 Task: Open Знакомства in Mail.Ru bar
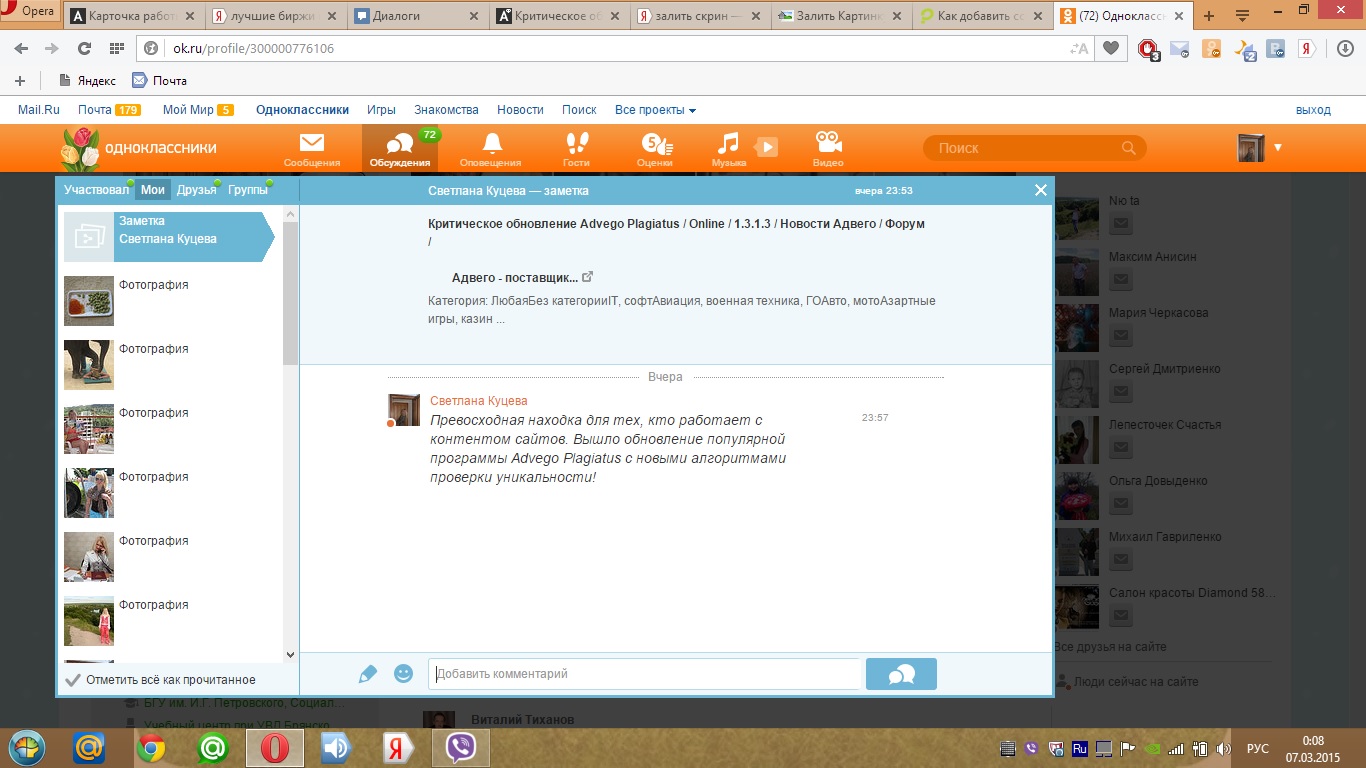pyautogui.click(x=447, y=110)
